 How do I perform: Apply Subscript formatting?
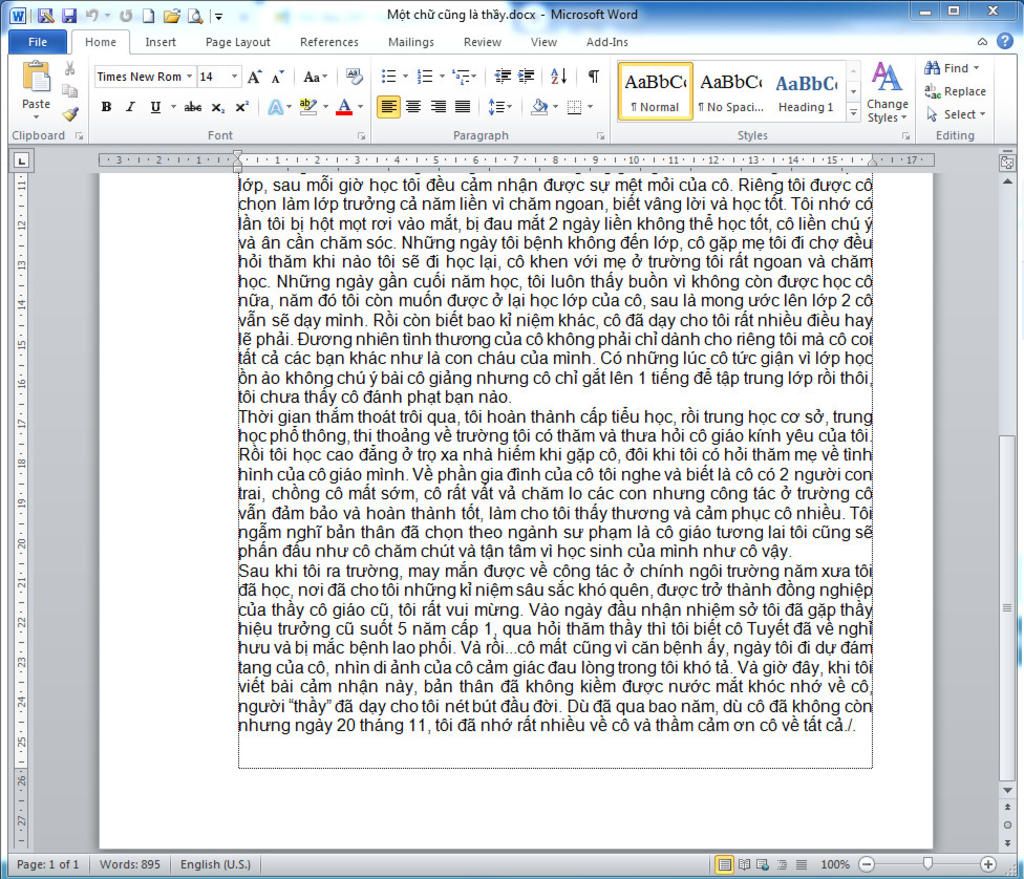click(218, 107)
